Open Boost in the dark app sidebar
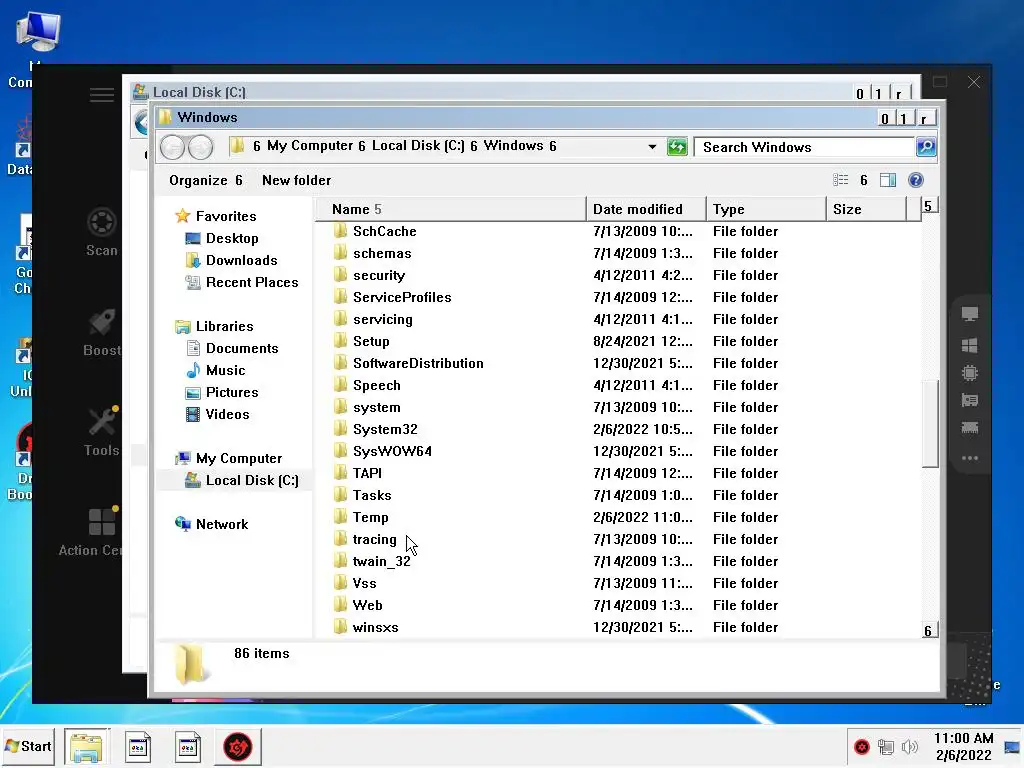The height and width of the screenshot is (768, 1024). coord(102,332)
